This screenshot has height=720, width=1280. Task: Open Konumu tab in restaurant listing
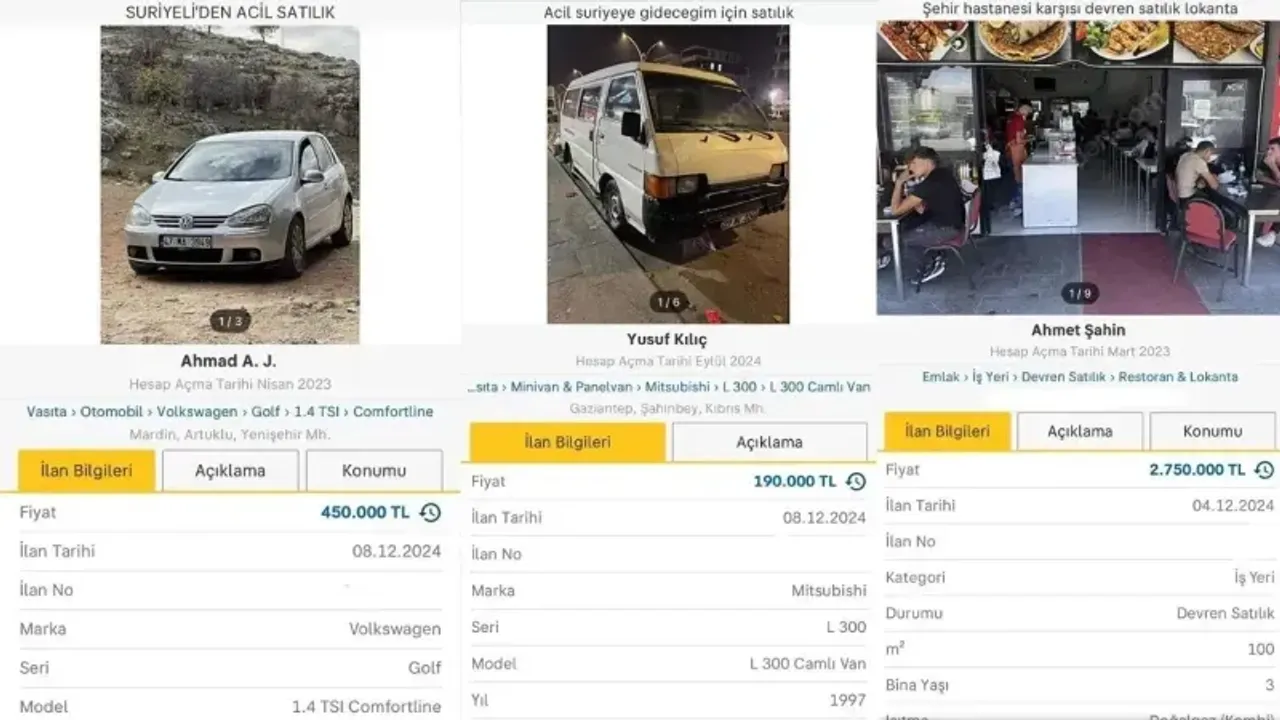[1212, 431]
